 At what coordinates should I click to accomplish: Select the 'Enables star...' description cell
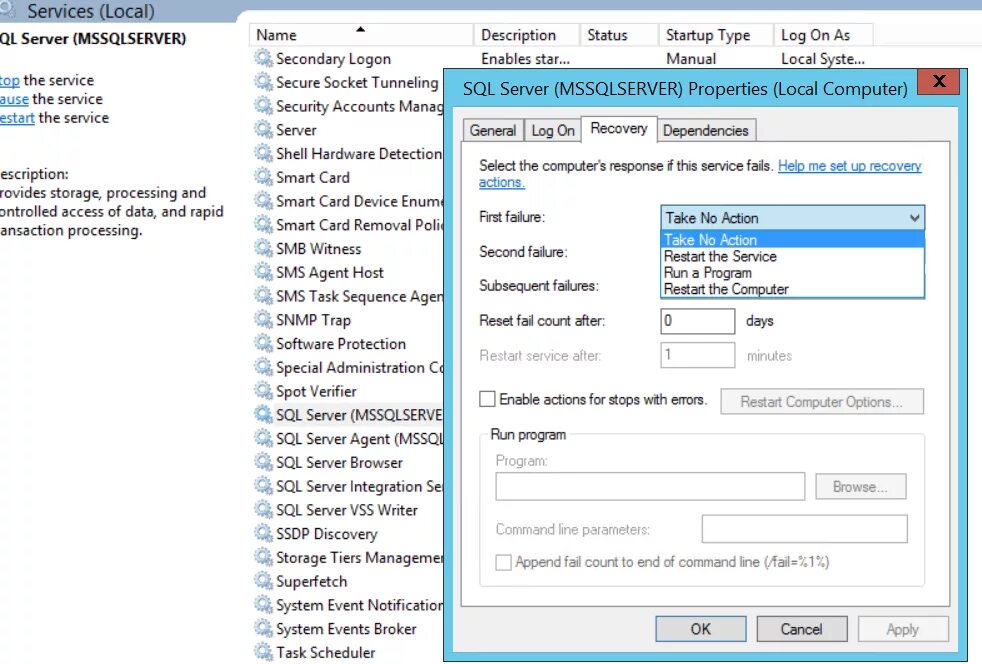pos(525,59)
